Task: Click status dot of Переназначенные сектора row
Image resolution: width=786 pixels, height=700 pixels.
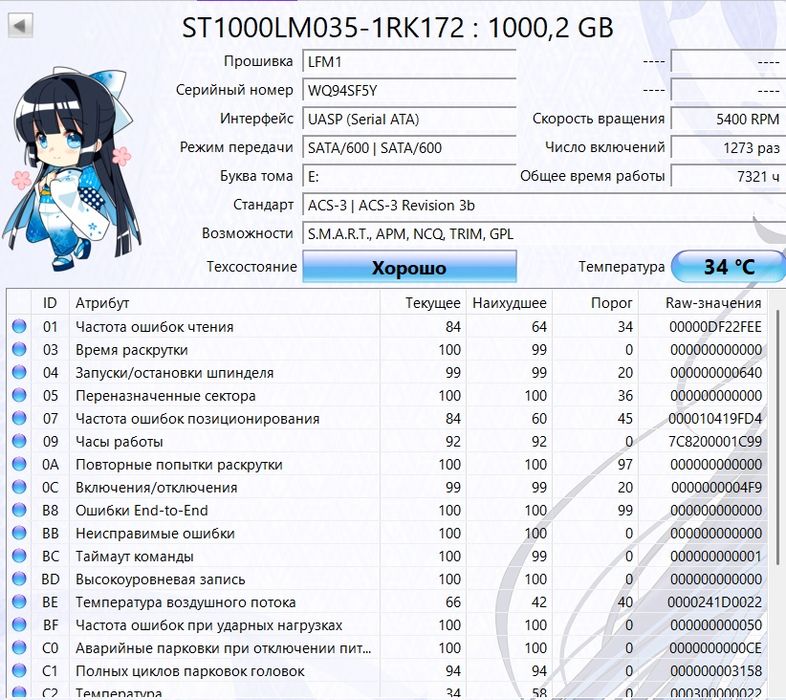Action: pos(19,396)
